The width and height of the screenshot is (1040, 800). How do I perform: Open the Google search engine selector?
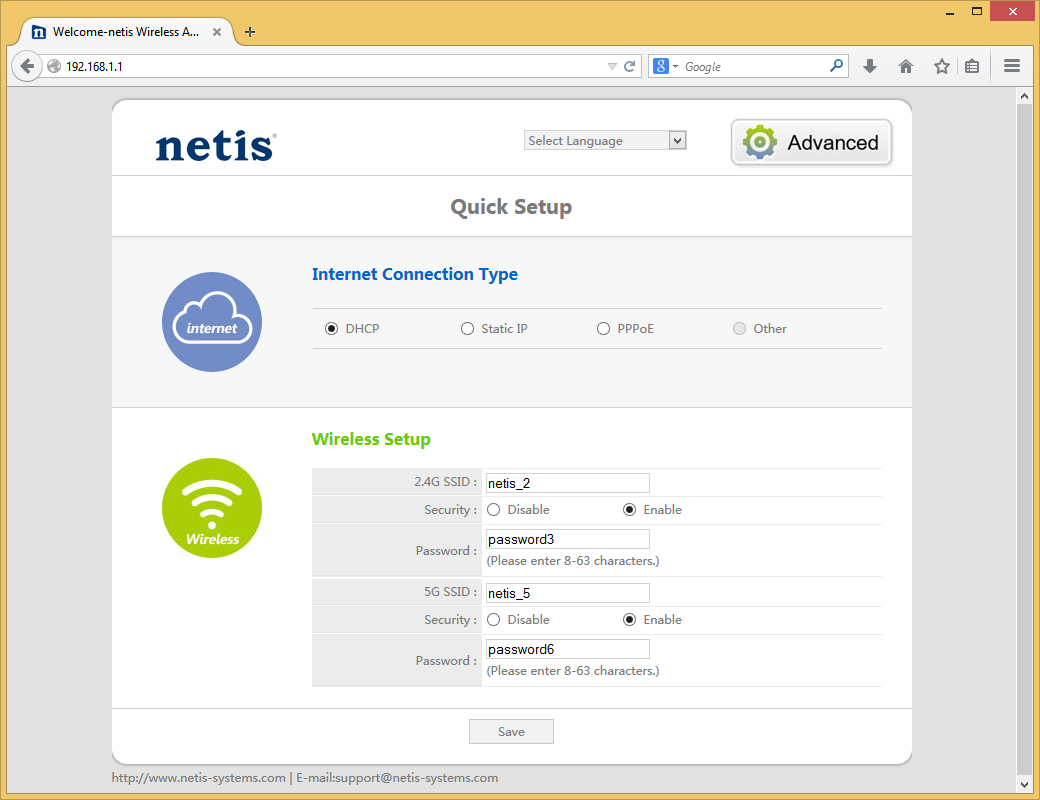[x=666, y=66]
